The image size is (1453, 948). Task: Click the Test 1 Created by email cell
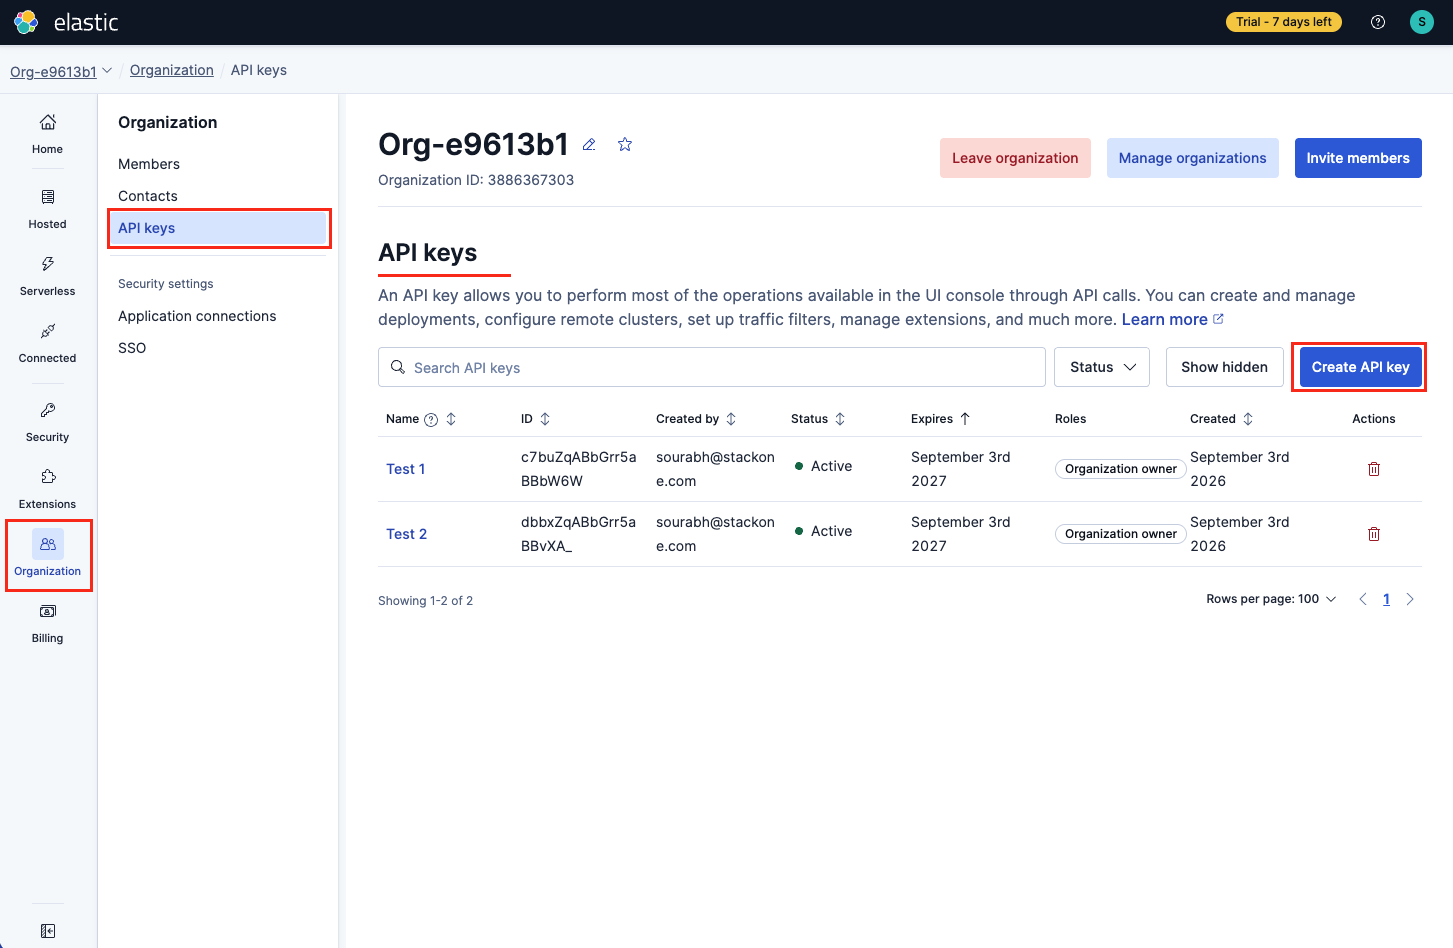[715, 469]
